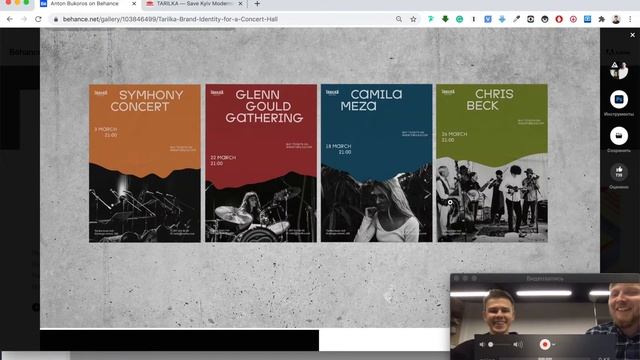640x360 pixels.
Task: Open record options arrow beside record button
Action: (553, 345)
